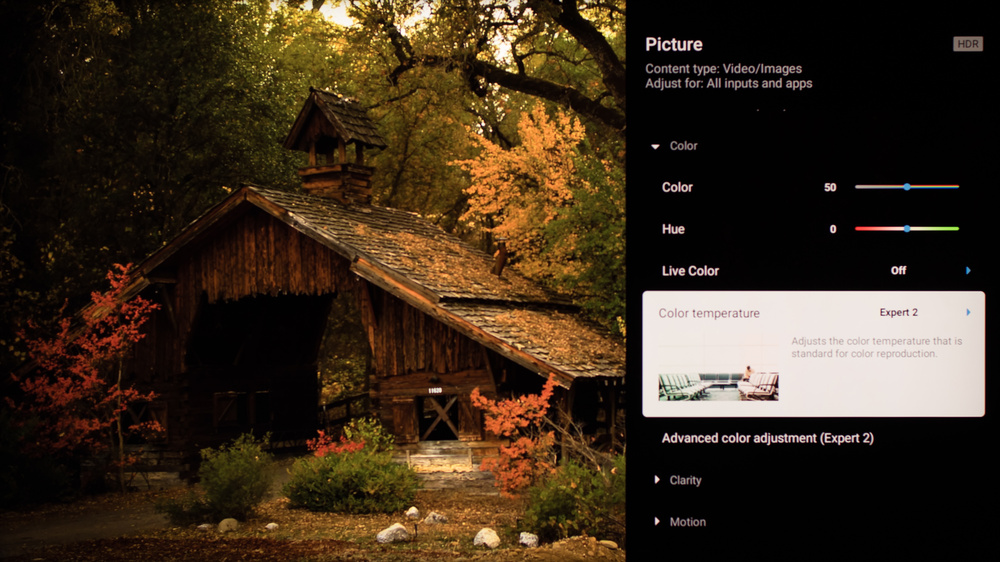Viewport: 1000px width, 562px height.
Task: Click the lounge chairs preview thumbnail
Action: [718, 385]
